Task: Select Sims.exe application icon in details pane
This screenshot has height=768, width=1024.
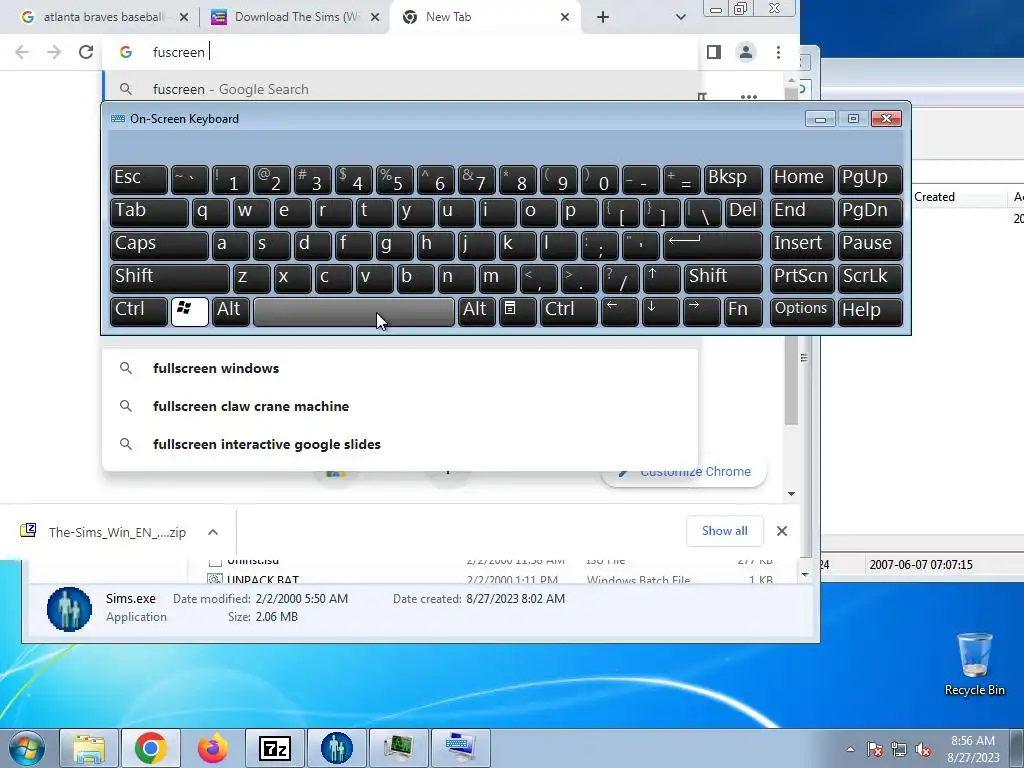Action: 69,609
